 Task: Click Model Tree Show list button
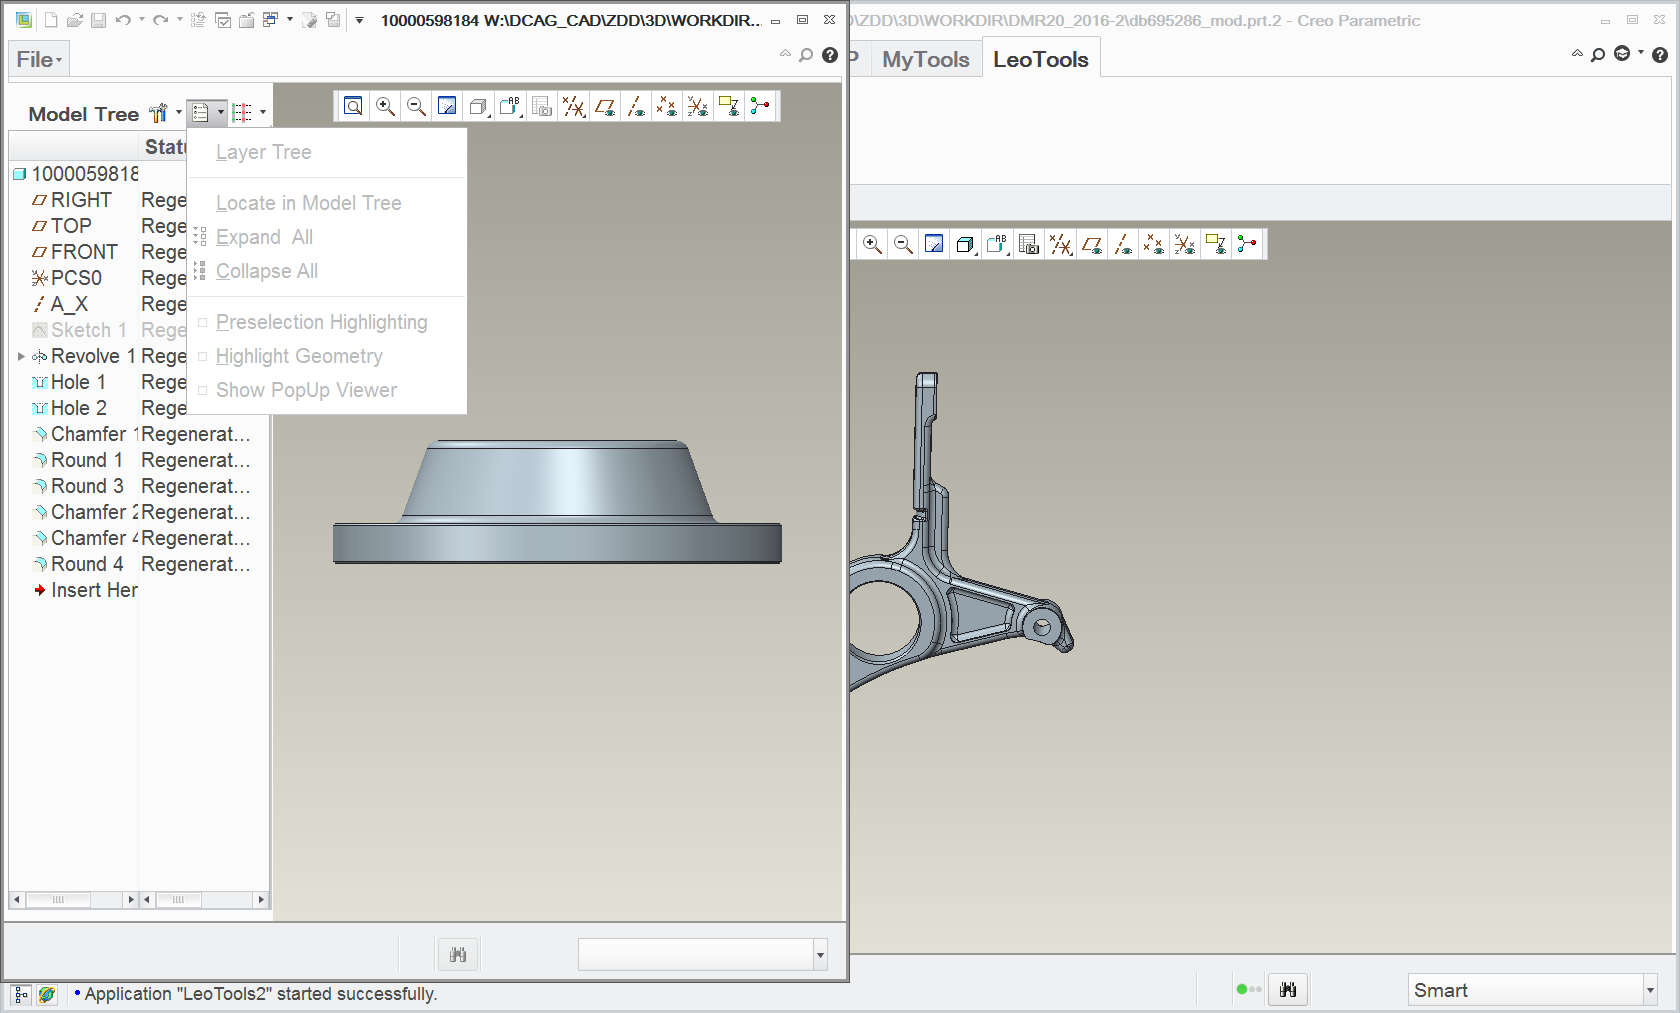207,113
